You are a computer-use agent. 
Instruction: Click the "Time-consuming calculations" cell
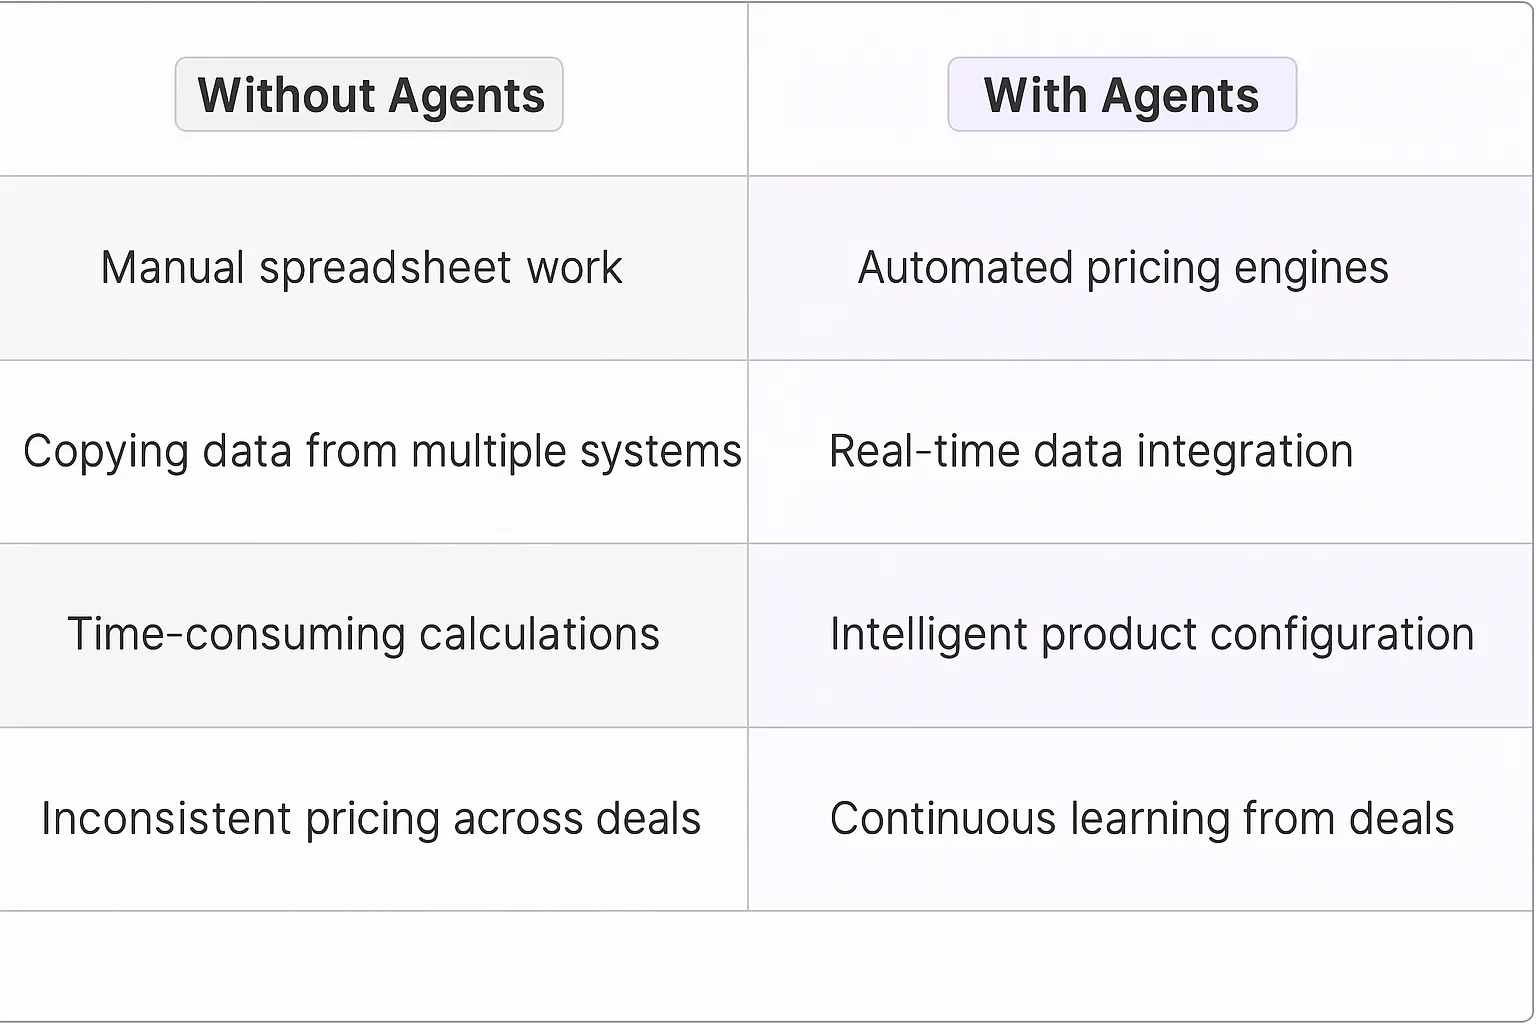(x=363, y=635)
